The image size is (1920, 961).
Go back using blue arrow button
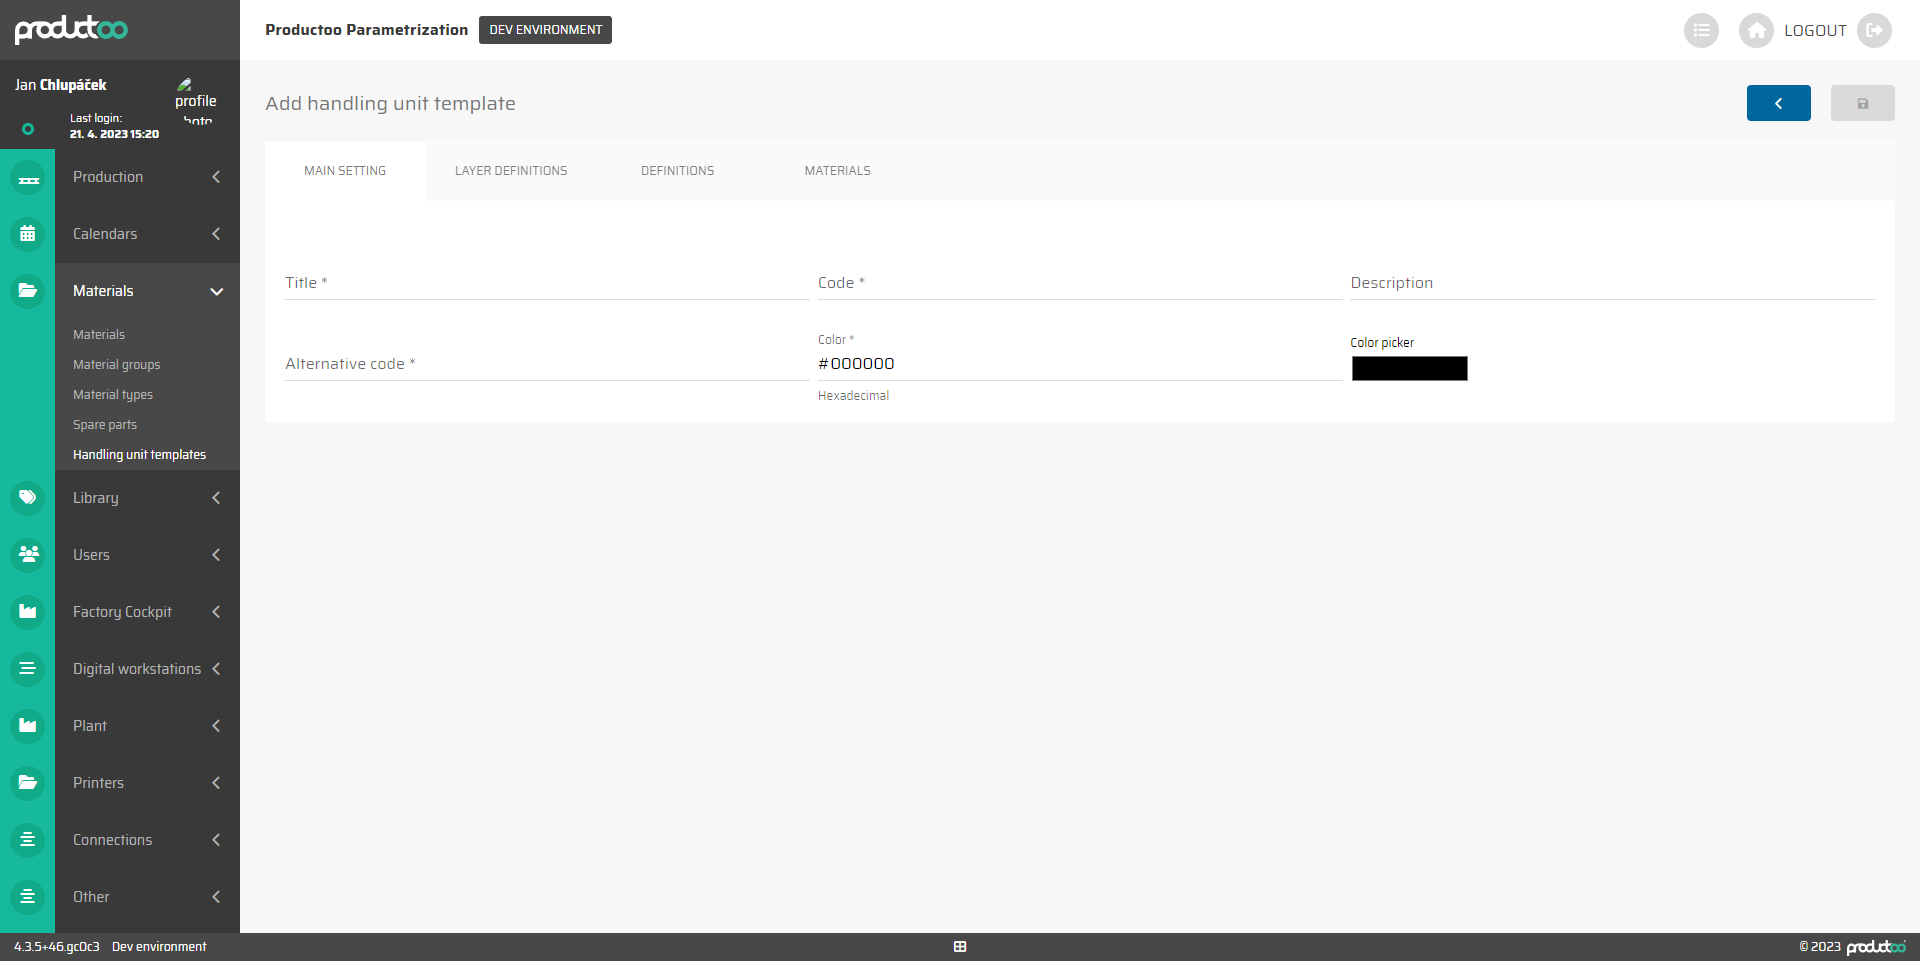pos(1778,103)
